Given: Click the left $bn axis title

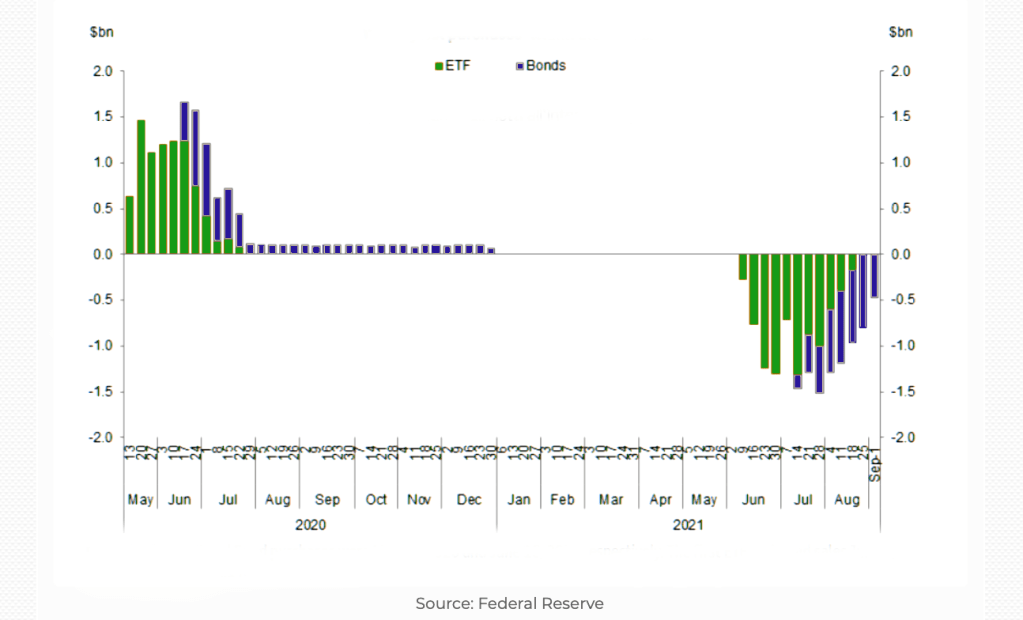Looking at the screenshot, I should click(102, 32).
